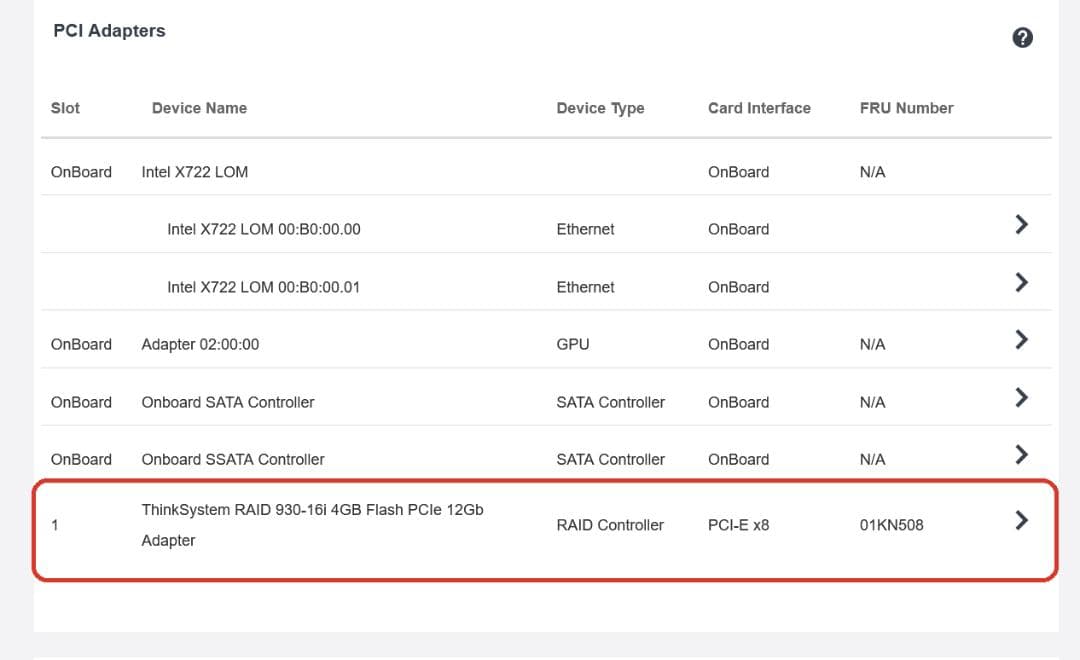Click the PCI Adapters panel title
Viewport: 1080px width, 660px height.
(x=109, y=31)
